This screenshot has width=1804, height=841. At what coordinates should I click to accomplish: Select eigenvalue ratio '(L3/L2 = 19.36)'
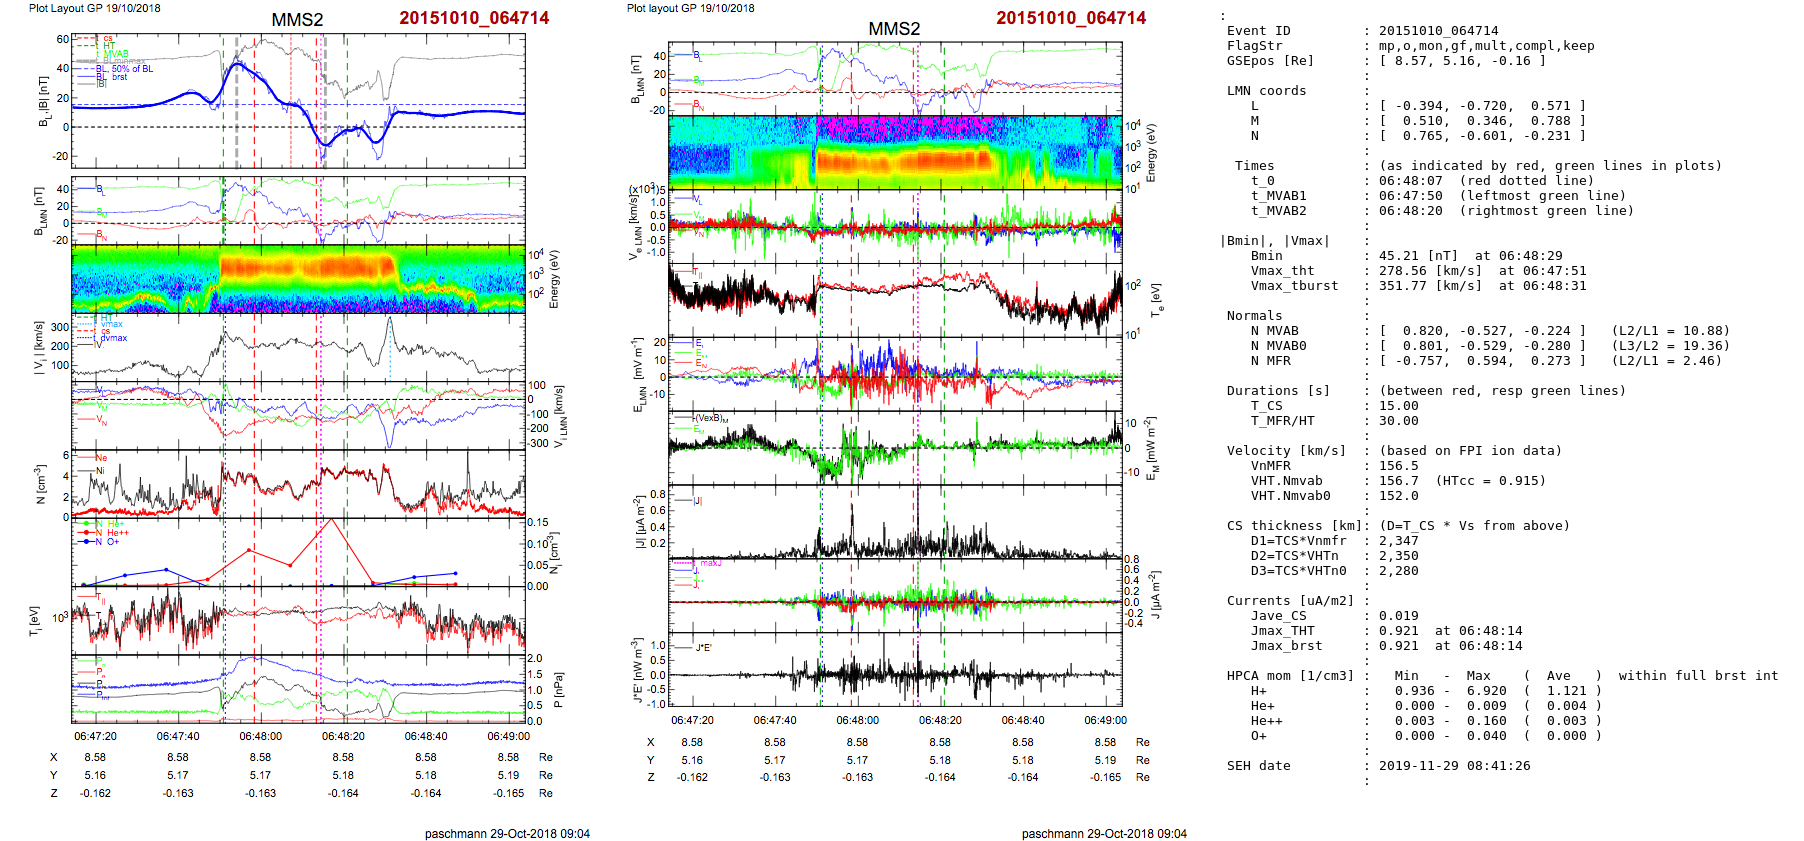tap(1670, 346)
